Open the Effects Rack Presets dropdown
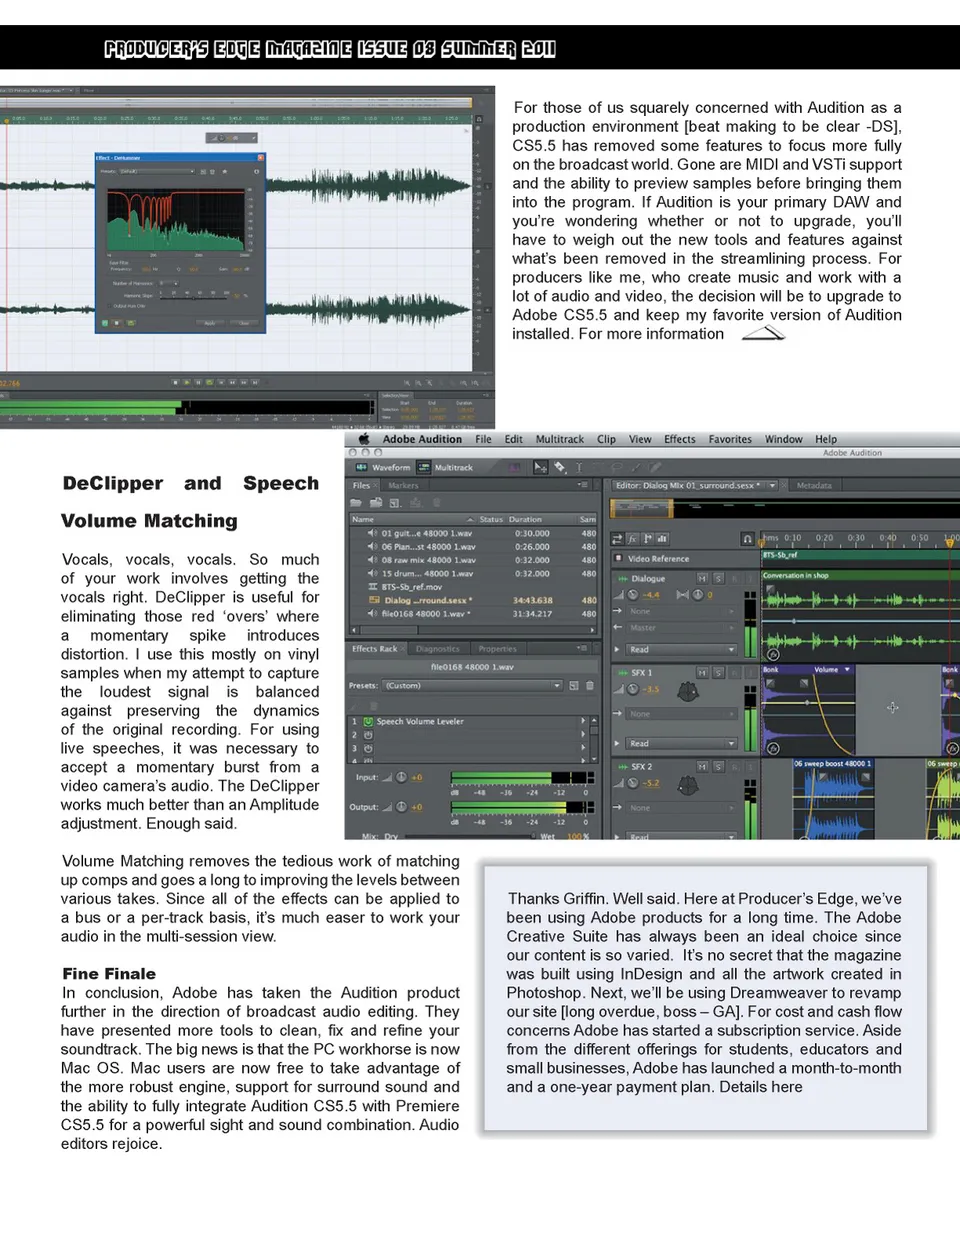Screen dimensions: 960x1243 [557, 686]
